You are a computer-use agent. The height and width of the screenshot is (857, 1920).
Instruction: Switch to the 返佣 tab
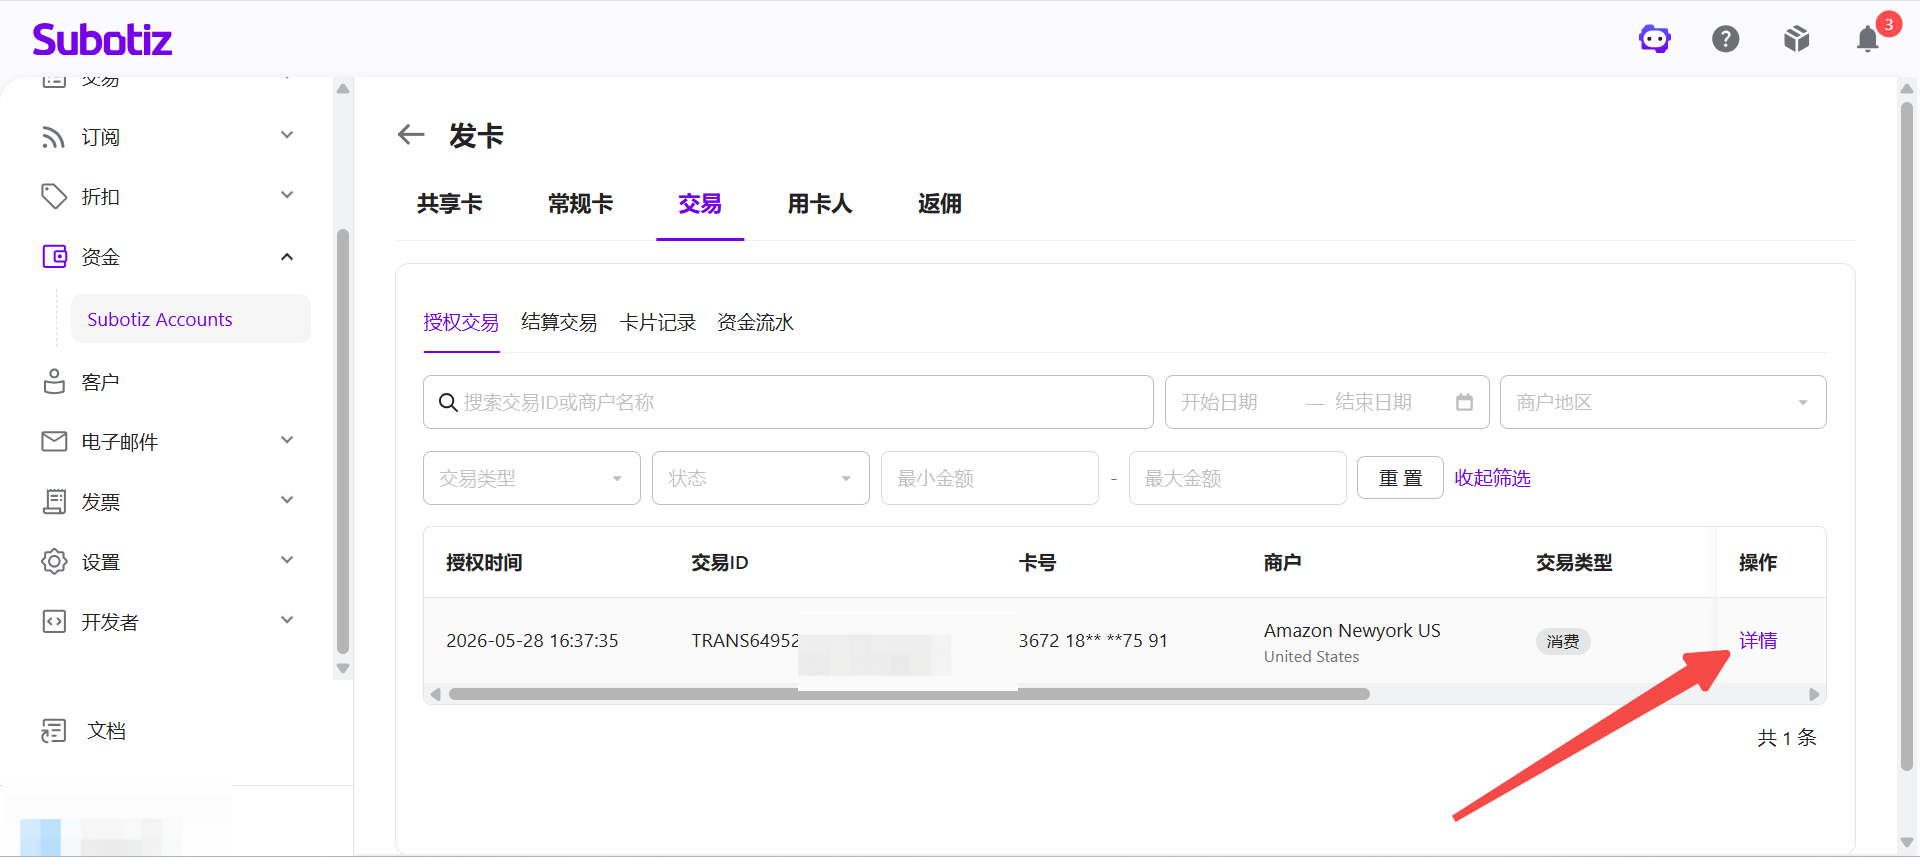pyautogui.click(x=940, y=204)
